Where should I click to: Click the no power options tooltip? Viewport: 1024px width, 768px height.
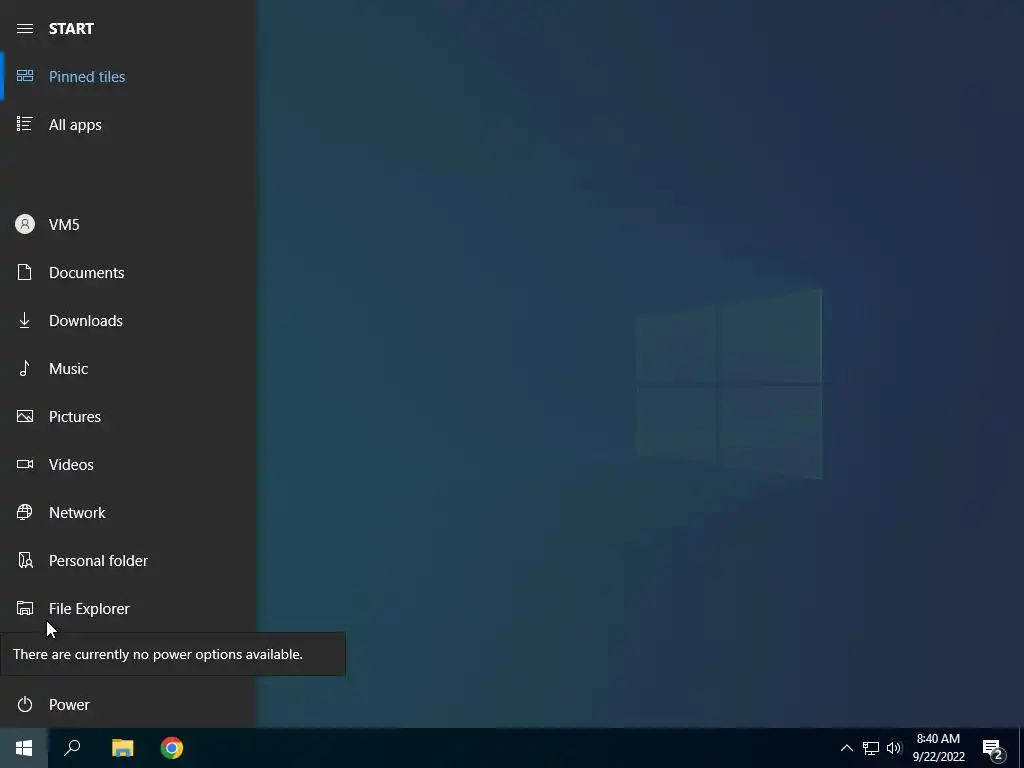pyautogui.click(x=173, y=654)
